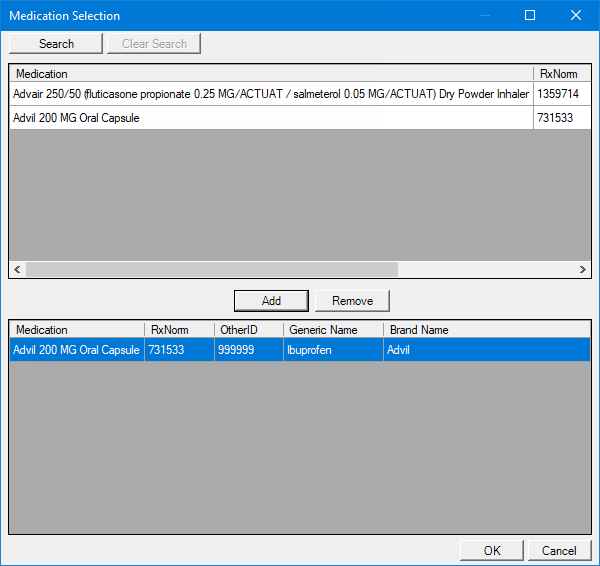Maximize the Medication Selection window
This screenshot has height=566, width=600.
tap(530, 15)
